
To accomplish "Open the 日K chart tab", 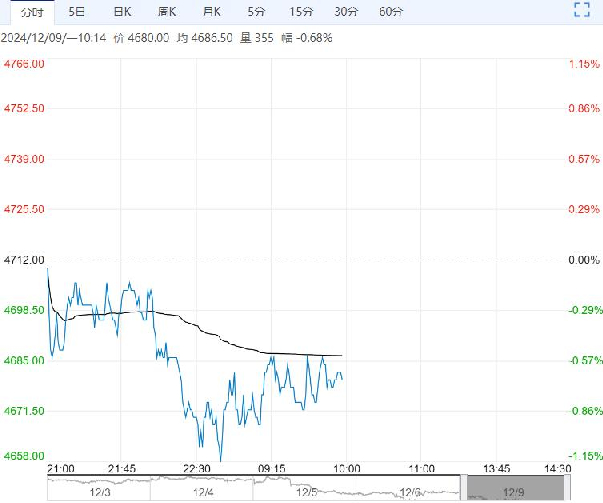I will point(122,12).
